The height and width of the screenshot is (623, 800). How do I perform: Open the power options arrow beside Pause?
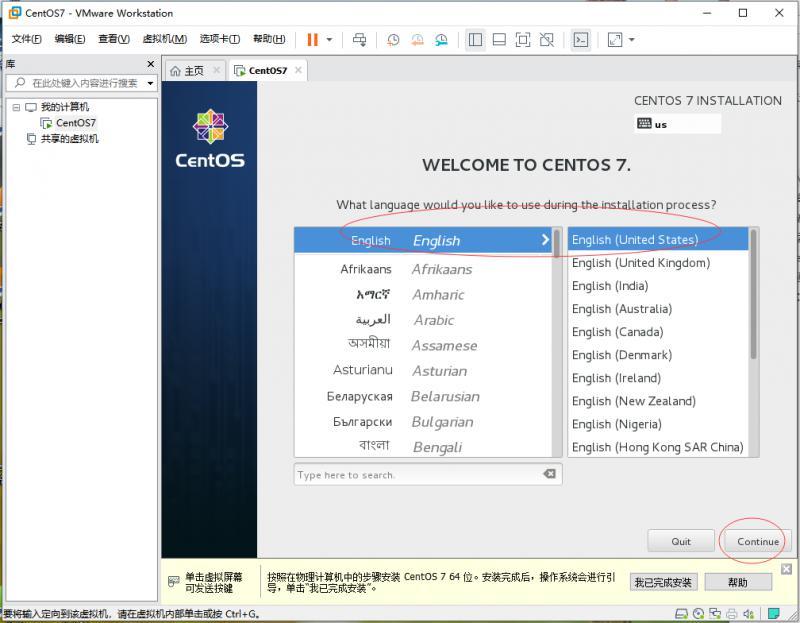click(329, 40)
